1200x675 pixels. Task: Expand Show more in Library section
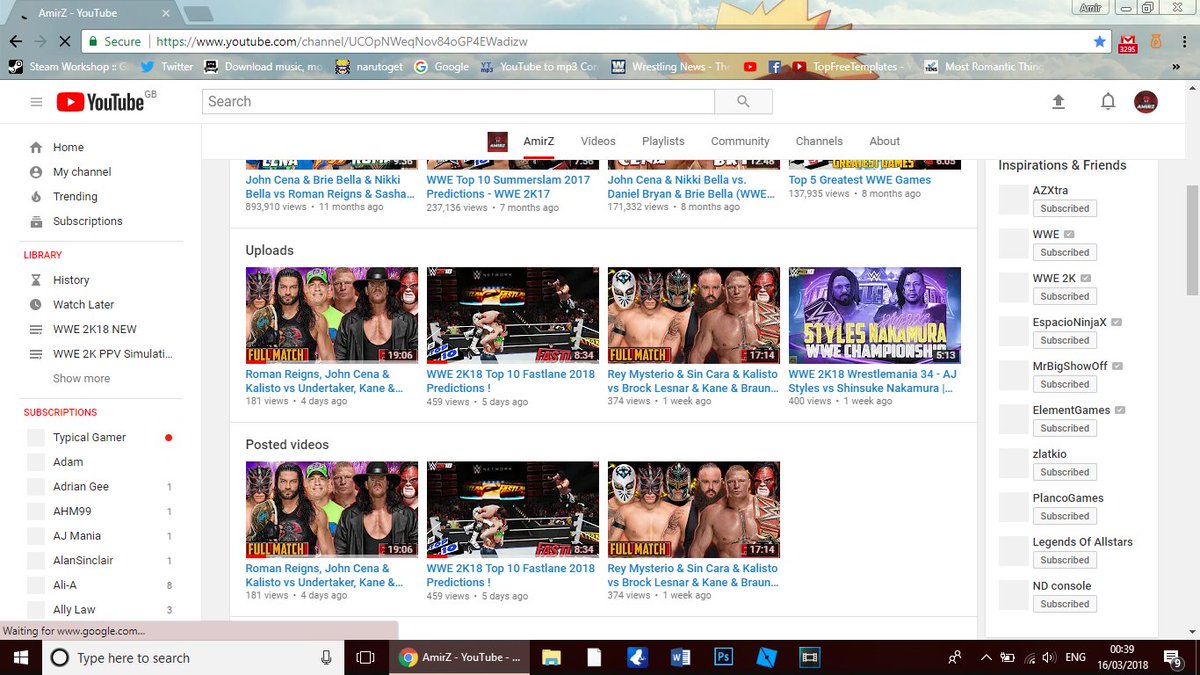click(x=81, y=378)
